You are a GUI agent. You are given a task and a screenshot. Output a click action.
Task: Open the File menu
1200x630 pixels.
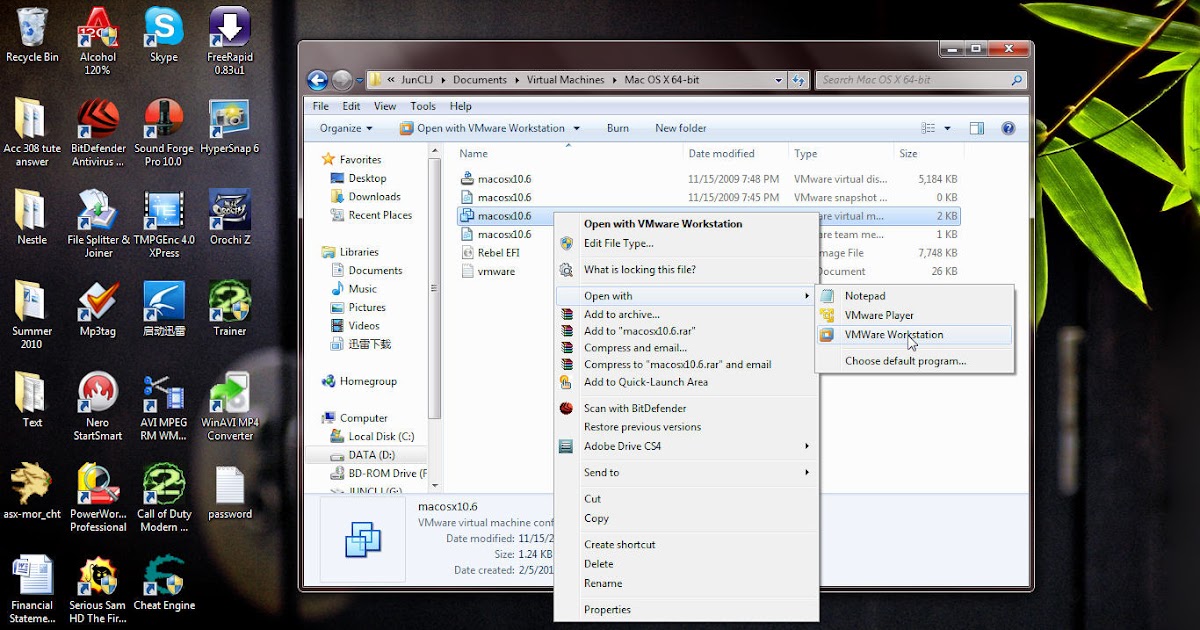321,106
